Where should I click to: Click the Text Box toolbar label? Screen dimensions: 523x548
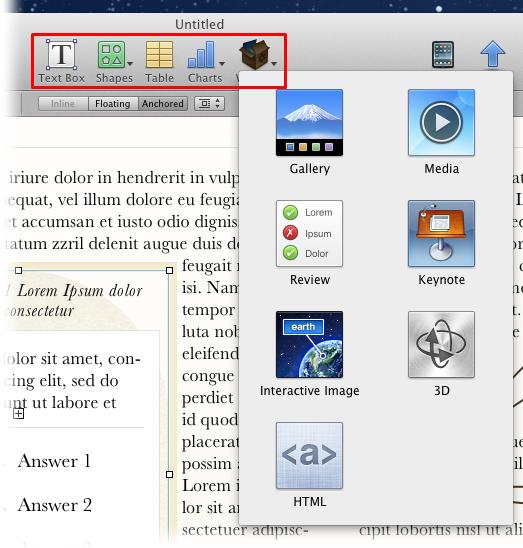62,78
